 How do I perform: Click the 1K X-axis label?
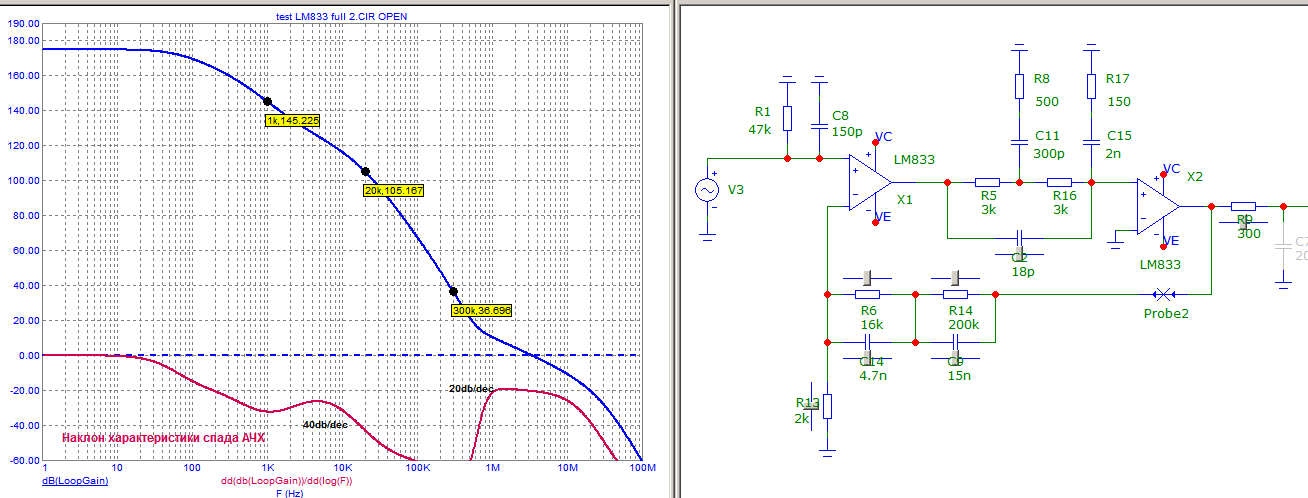(268, 468)
